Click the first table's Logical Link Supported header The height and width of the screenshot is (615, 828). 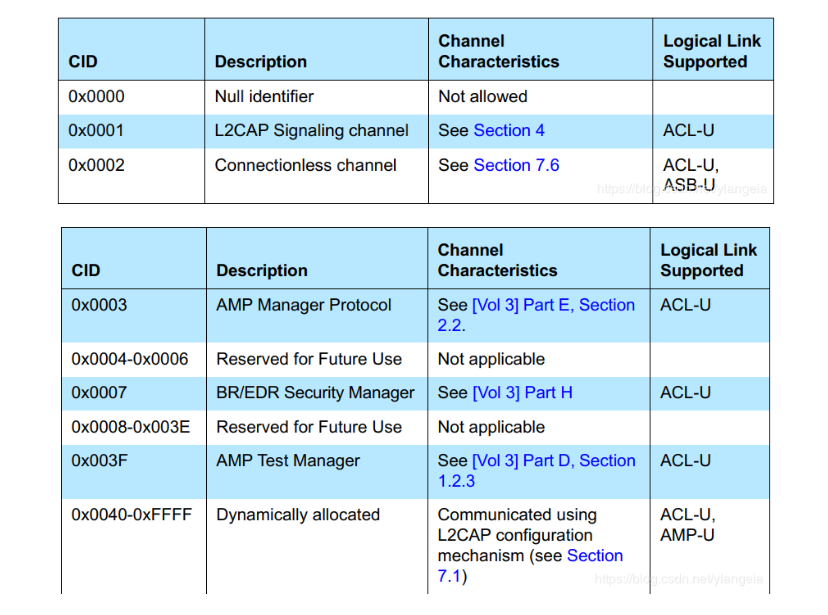click(x=712, y=51)
